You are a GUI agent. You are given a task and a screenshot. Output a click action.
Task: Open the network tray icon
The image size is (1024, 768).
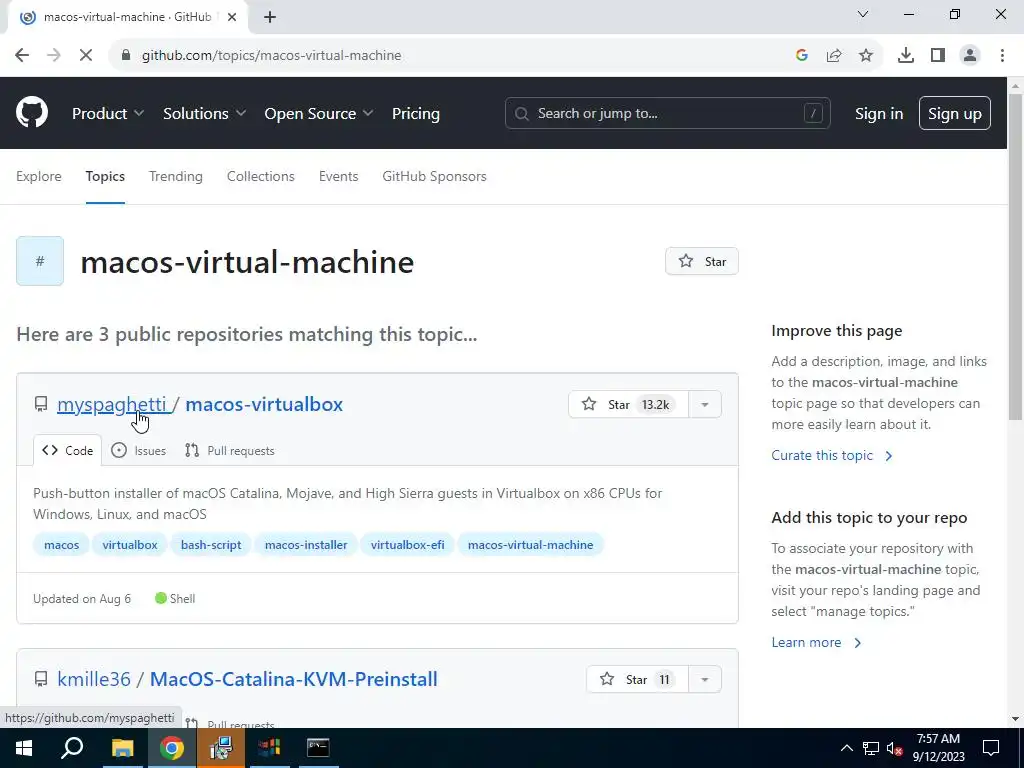(x=871, y=748)
